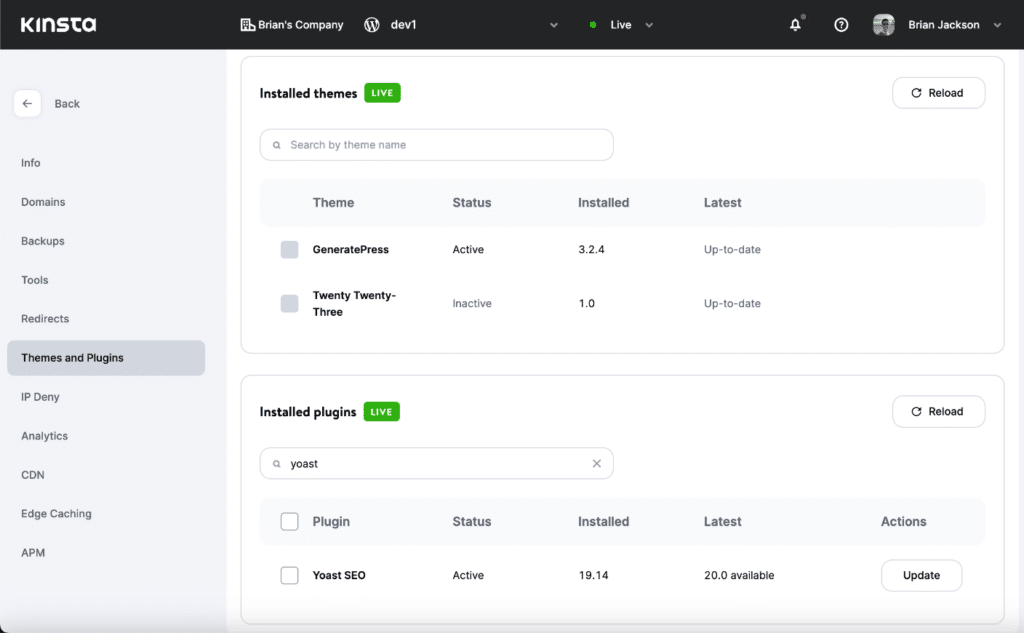Click Brian's Company name

300,25
